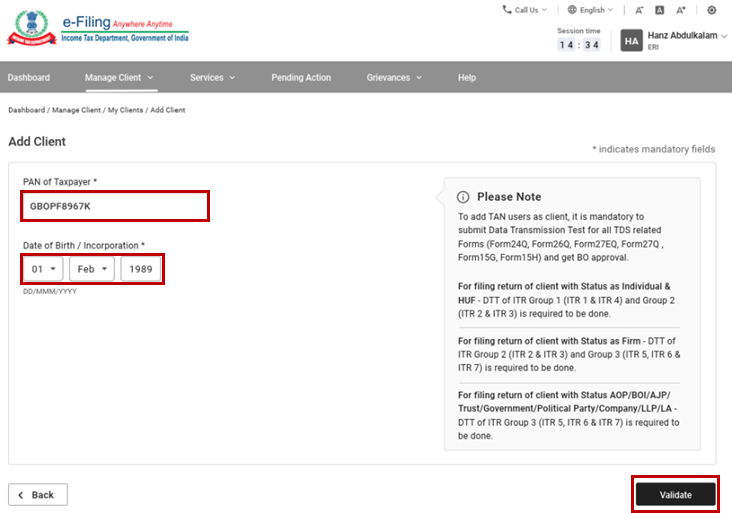Screen dimensions: 732x513
Task: Open the Manage Client menu
Action: (119, 77)
